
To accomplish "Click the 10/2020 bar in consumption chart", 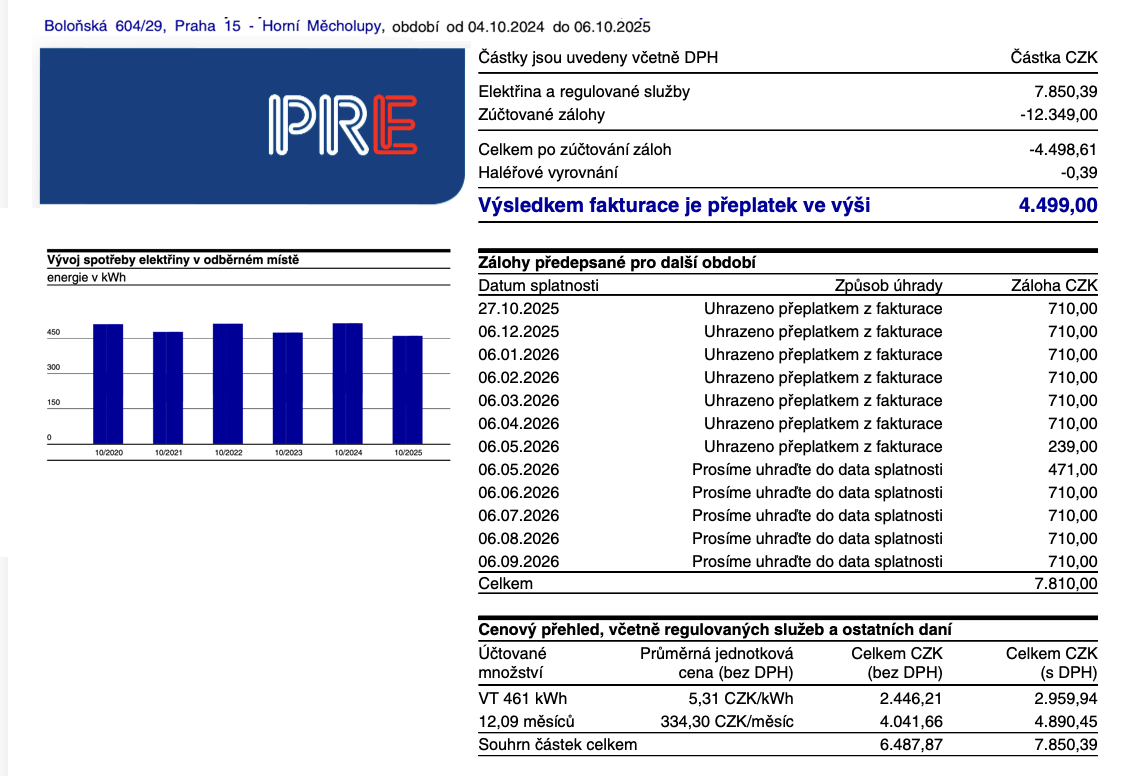I will (x=108, y=384).
